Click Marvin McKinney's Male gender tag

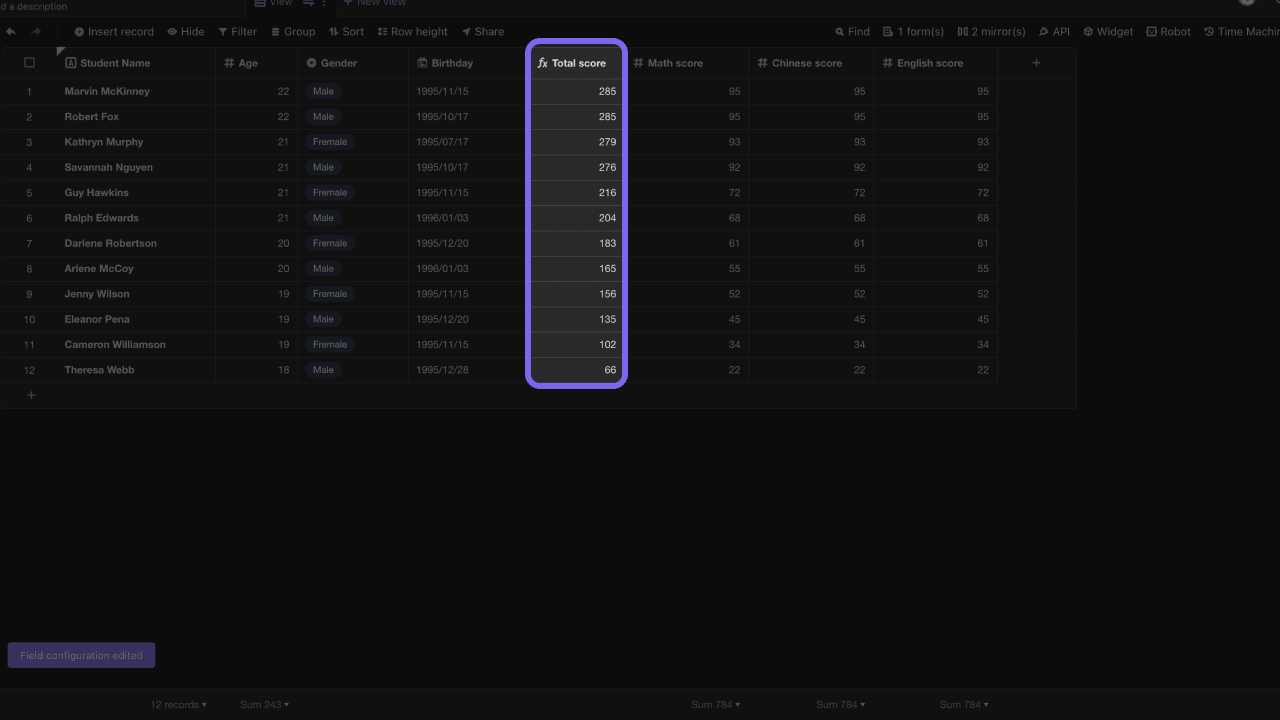click(x=323, y=91)
